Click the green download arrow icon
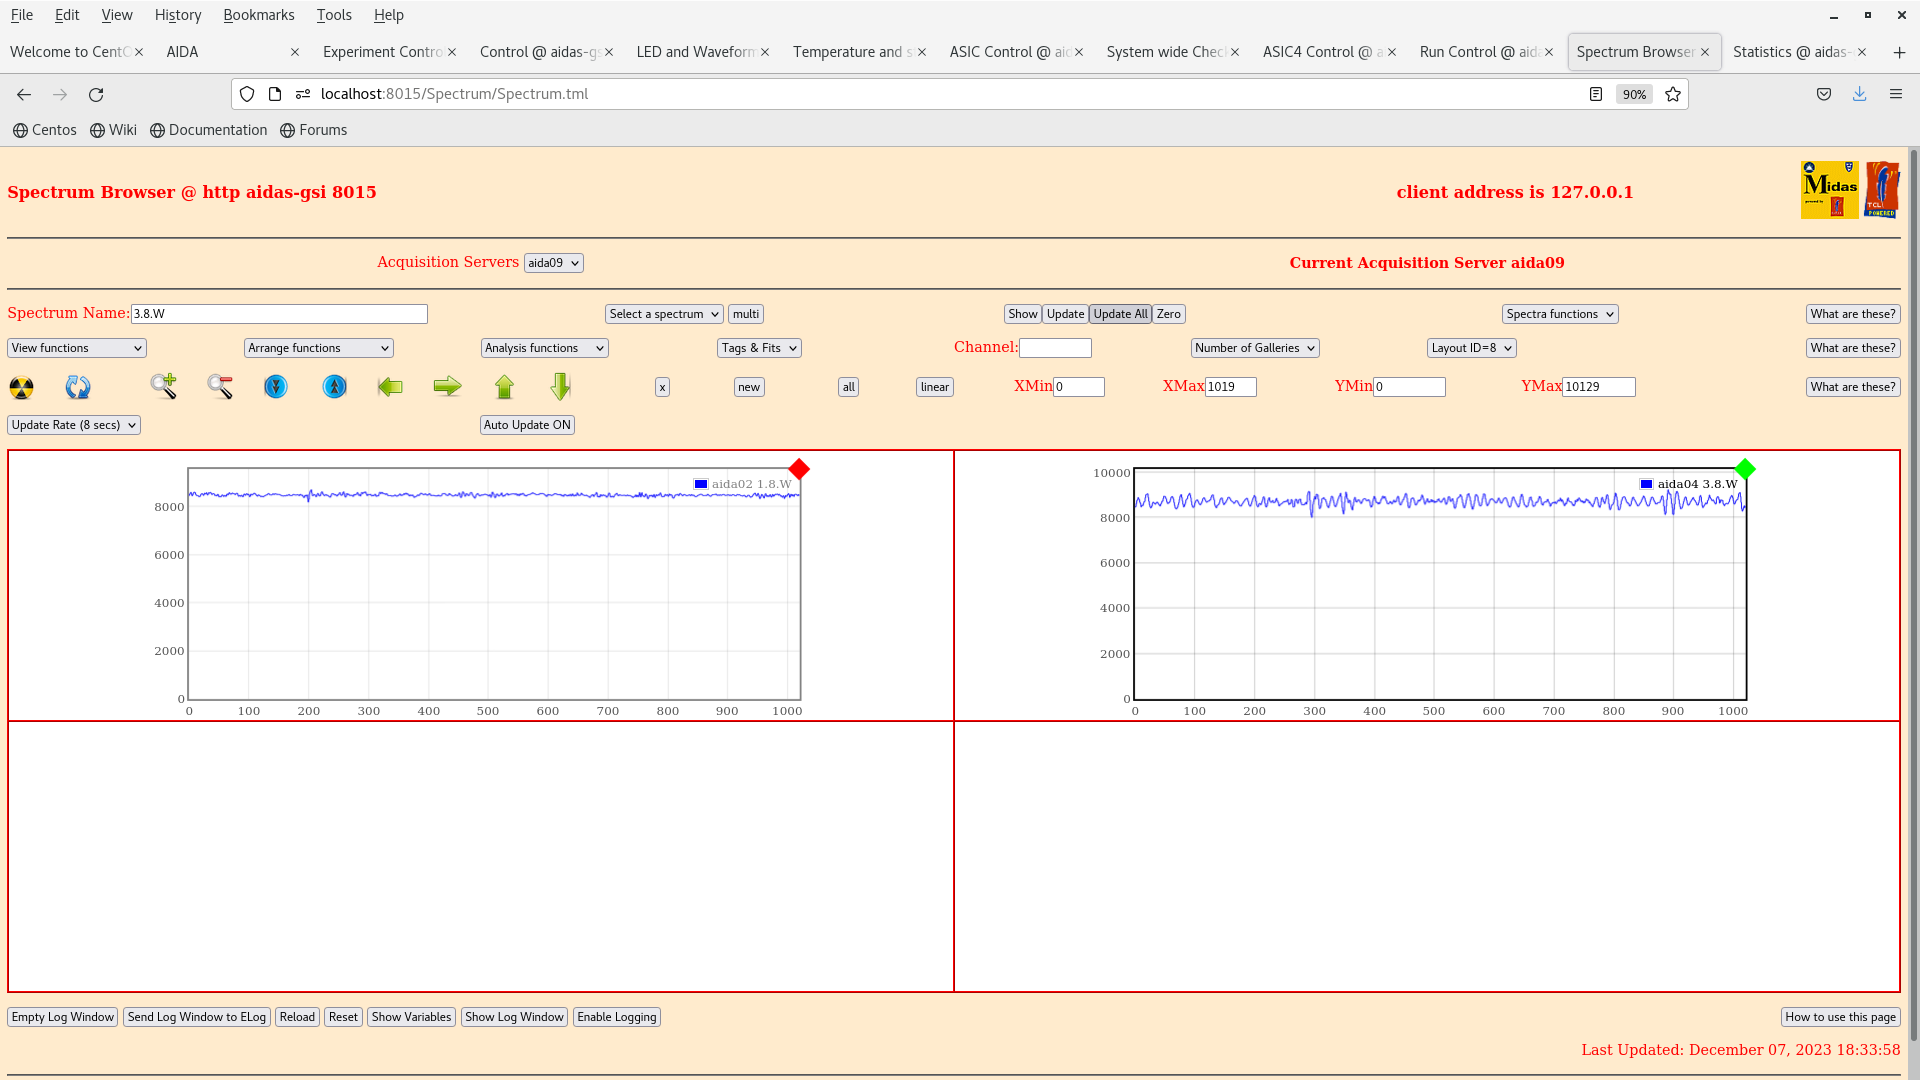 tap(560, 386)
